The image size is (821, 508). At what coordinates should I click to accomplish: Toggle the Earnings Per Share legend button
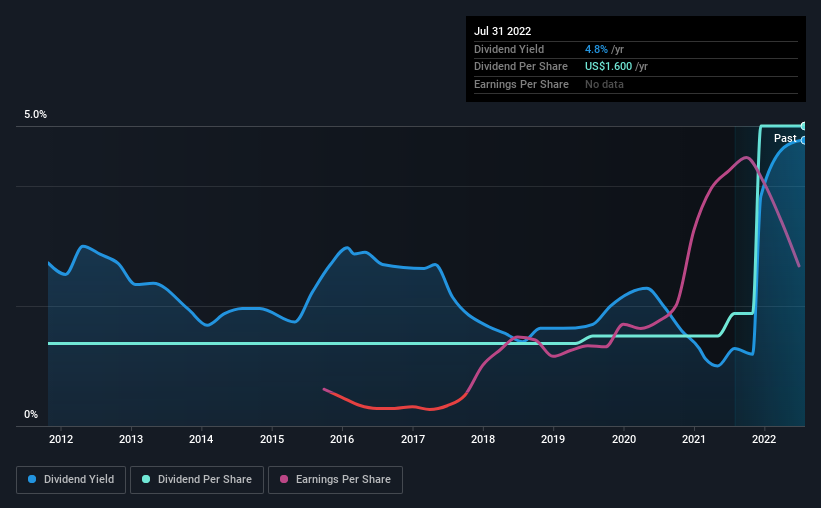[x=335, y=480]
